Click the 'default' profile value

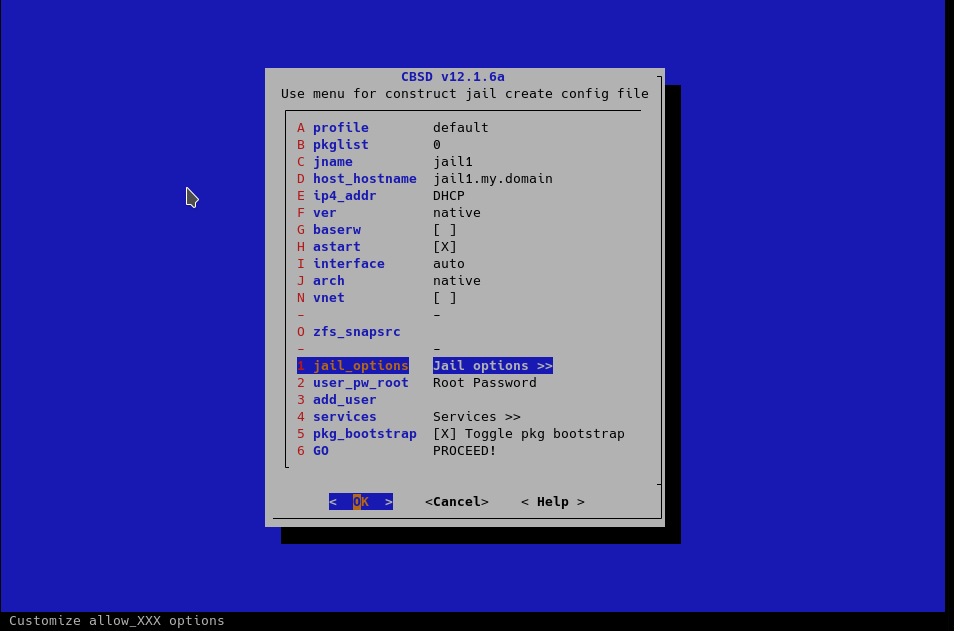[x=461, y=128]
